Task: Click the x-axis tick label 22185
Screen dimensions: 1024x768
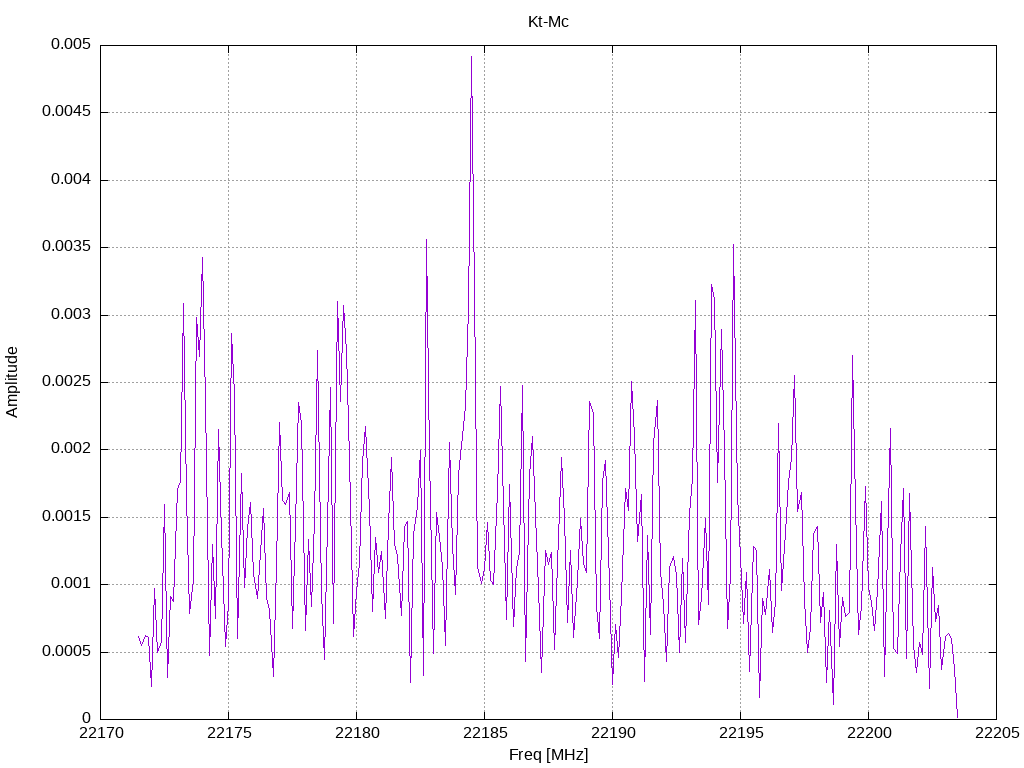Action: 484,733
